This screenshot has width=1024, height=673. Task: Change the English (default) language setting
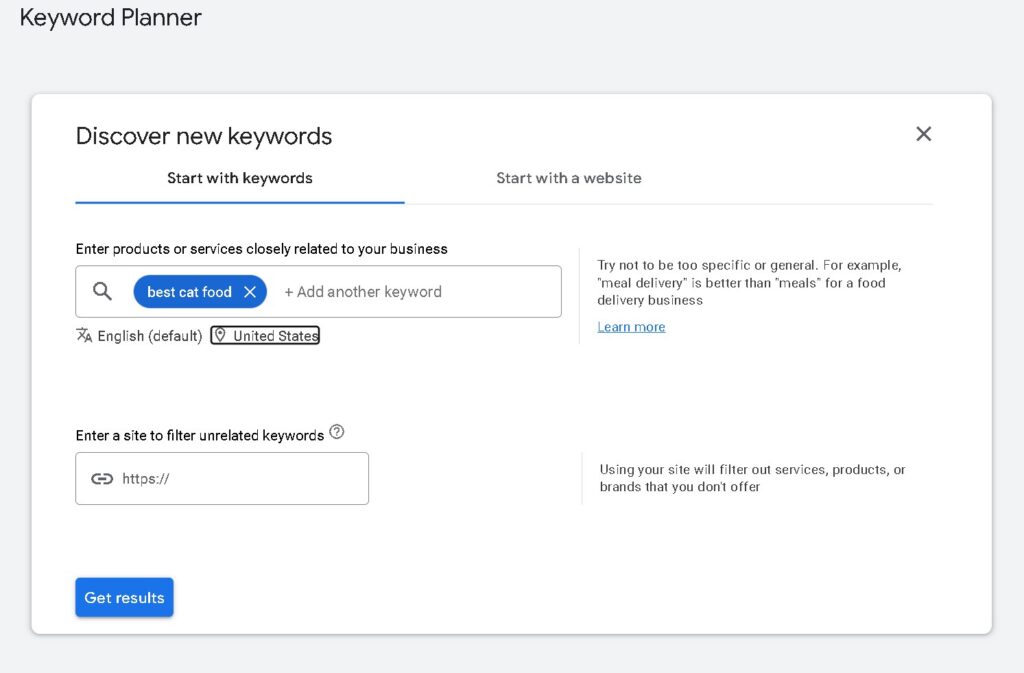[x=140, y=336]
